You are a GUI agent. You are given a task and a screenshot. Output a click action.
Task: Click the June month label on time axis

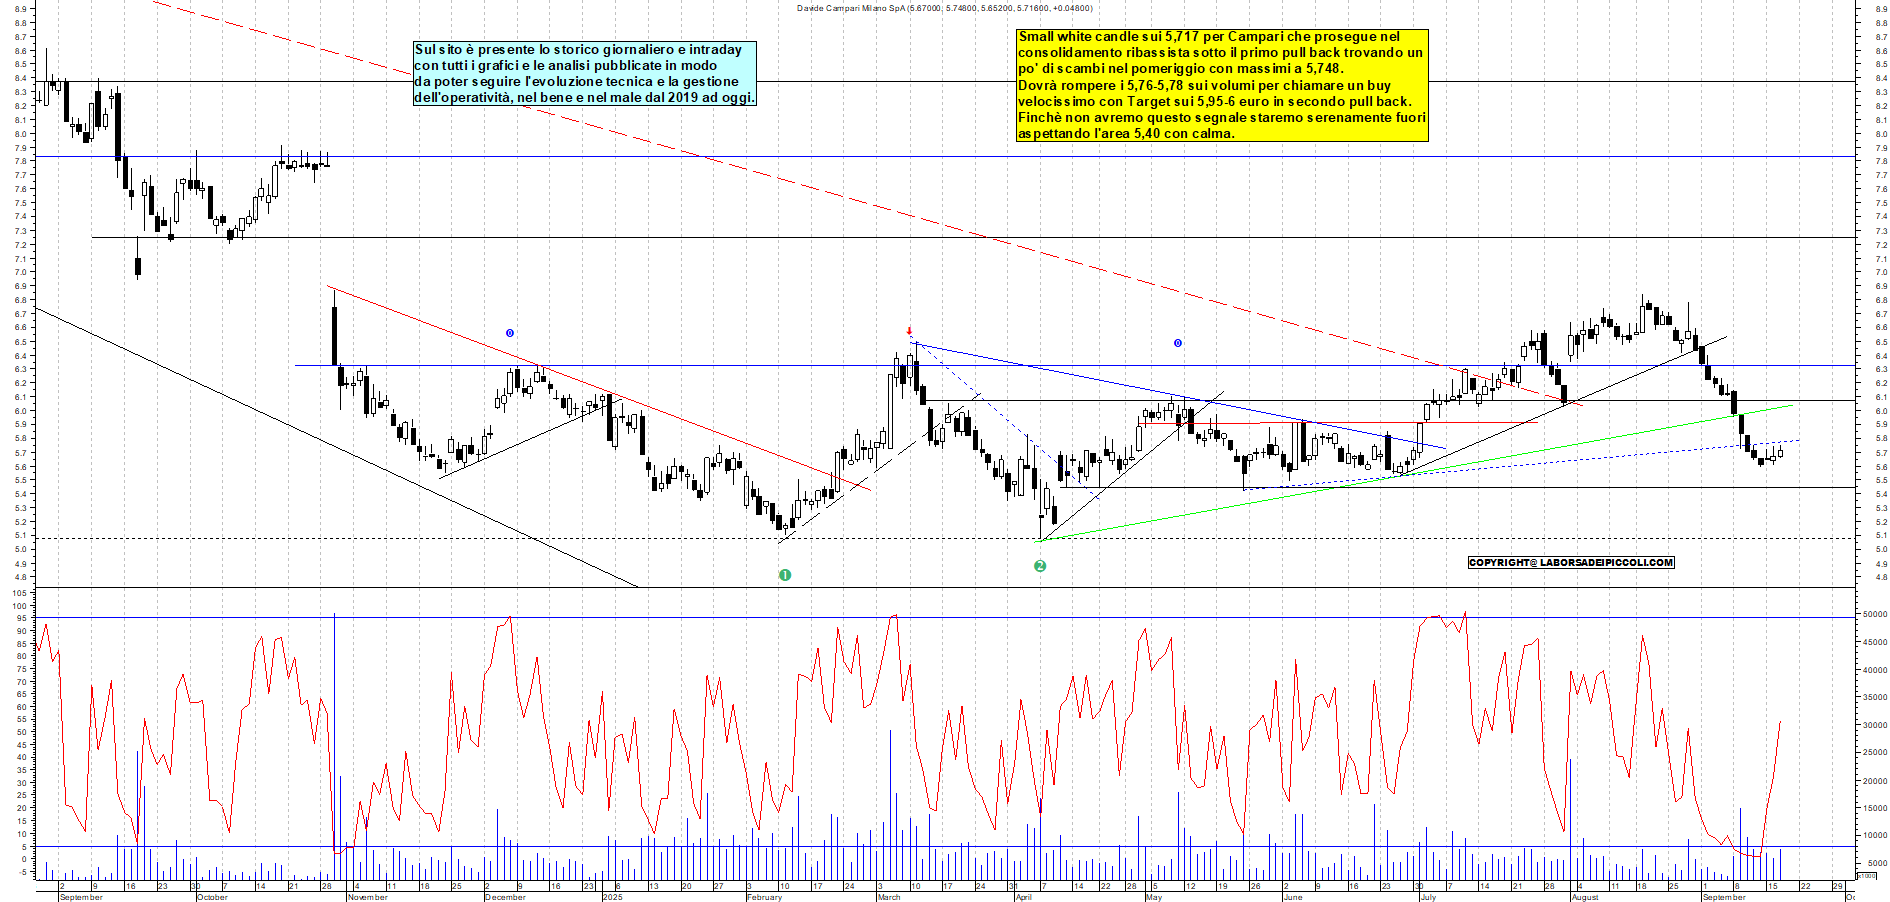click(1293, 897)
